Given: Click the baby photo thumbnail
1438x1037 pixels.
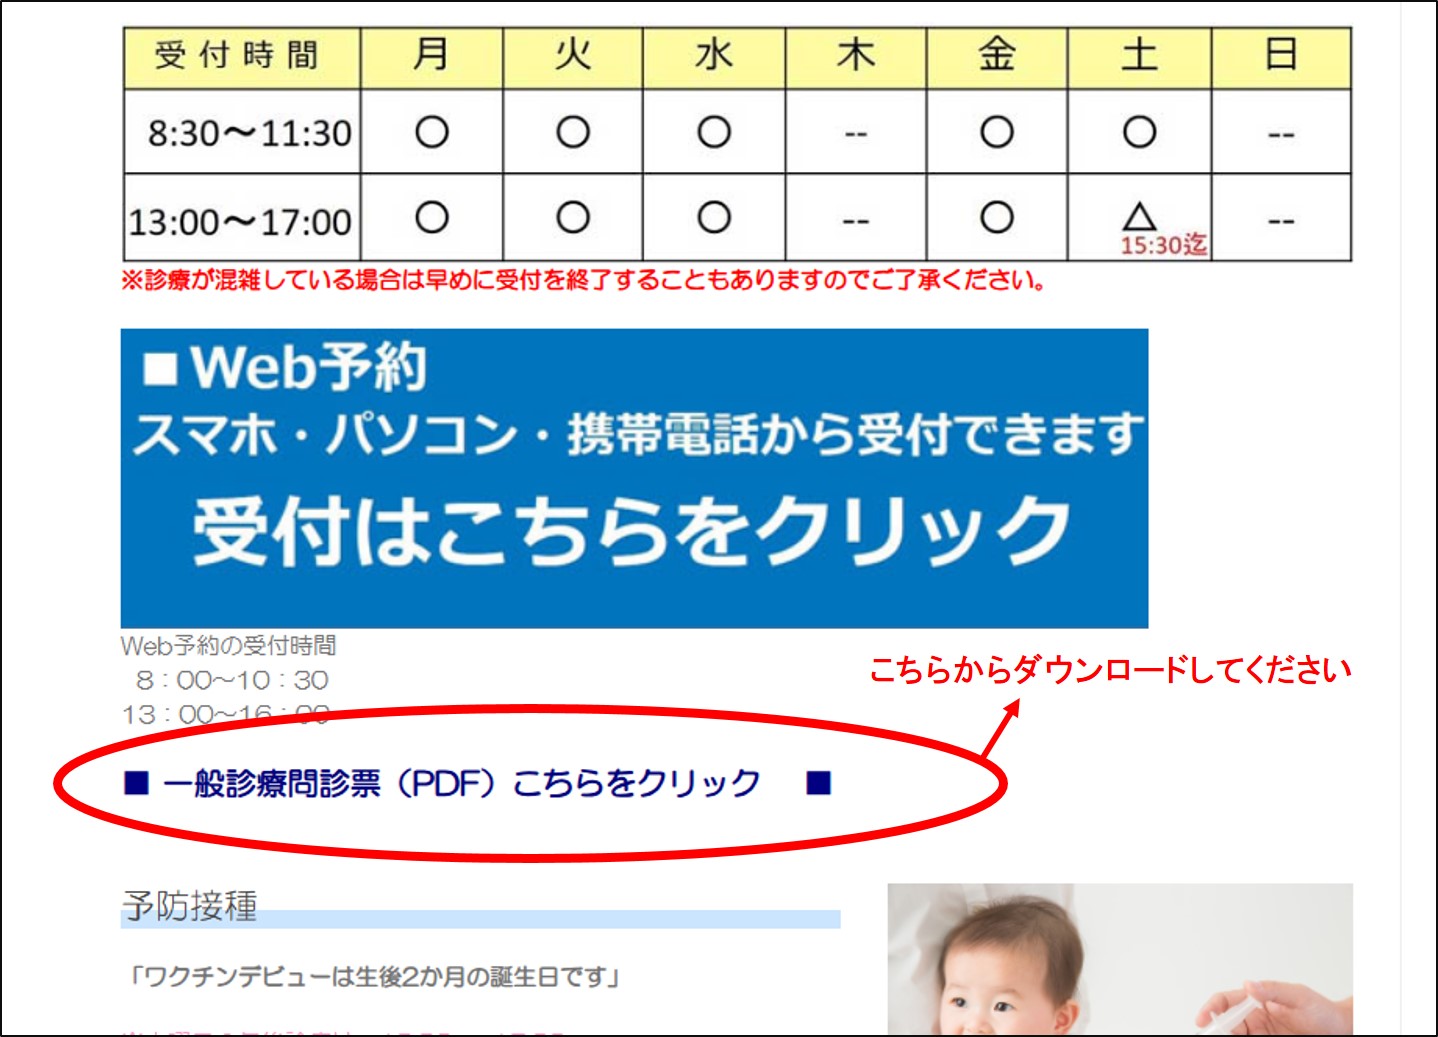Looking at the screenshot, I should pos(1119,958).
